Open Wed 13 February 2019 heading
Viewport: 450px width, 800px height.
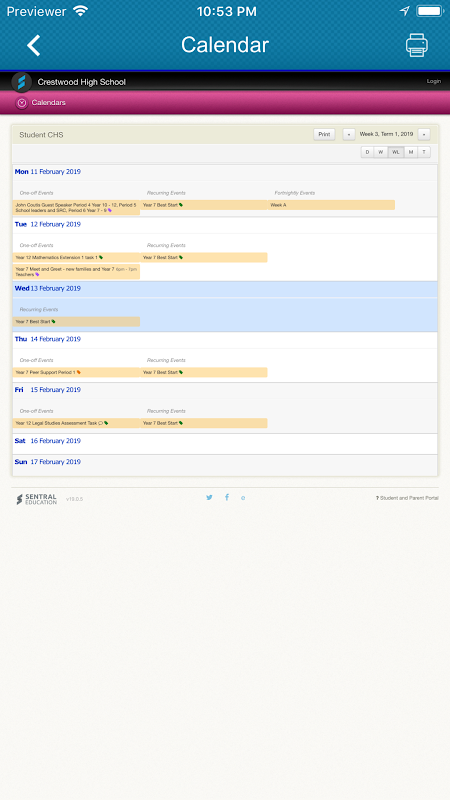47,289
